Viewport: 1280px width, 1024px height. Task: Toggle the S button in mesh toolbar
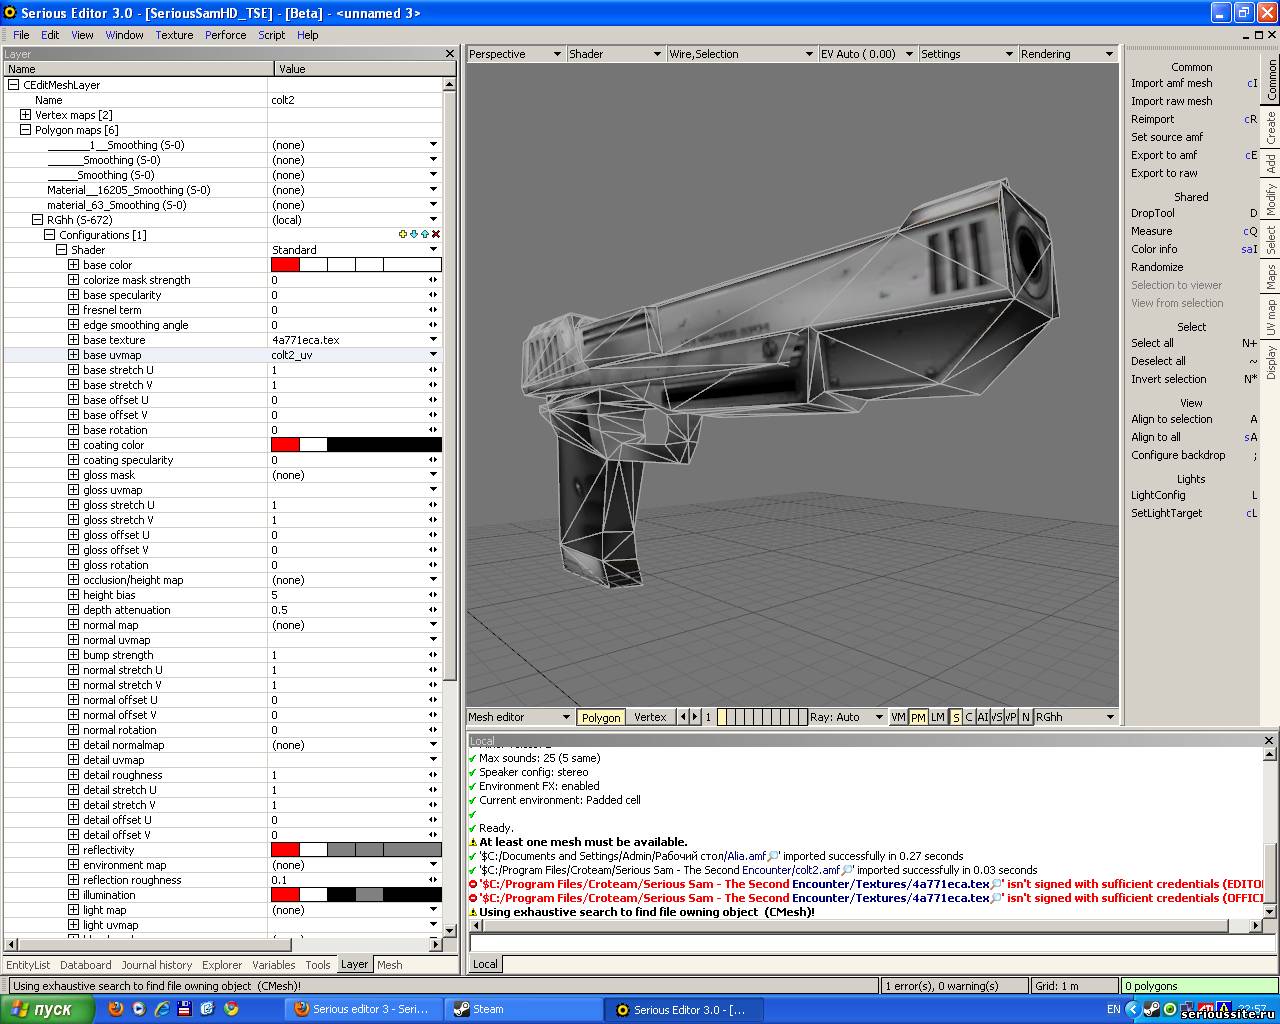click(x=956, y=717)
